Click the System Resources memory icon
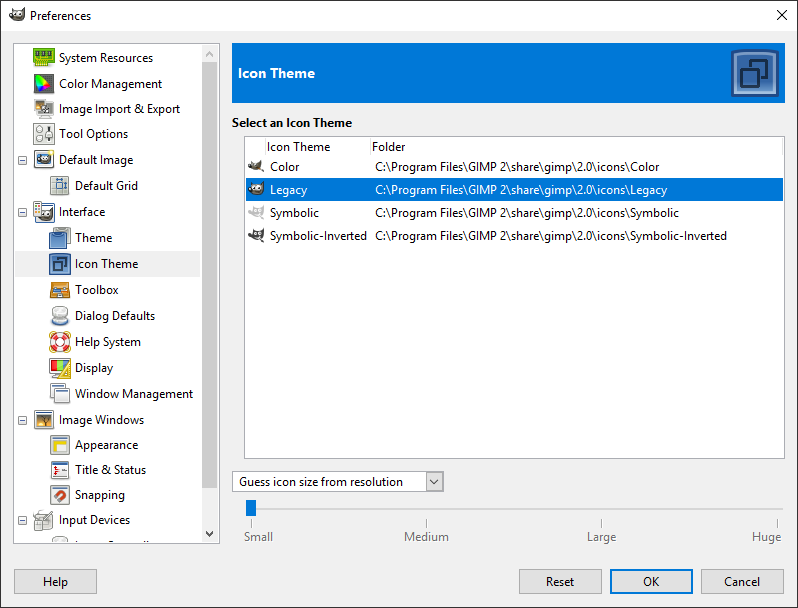Screen dimensions: 798x608 click(x=44, y=57)
